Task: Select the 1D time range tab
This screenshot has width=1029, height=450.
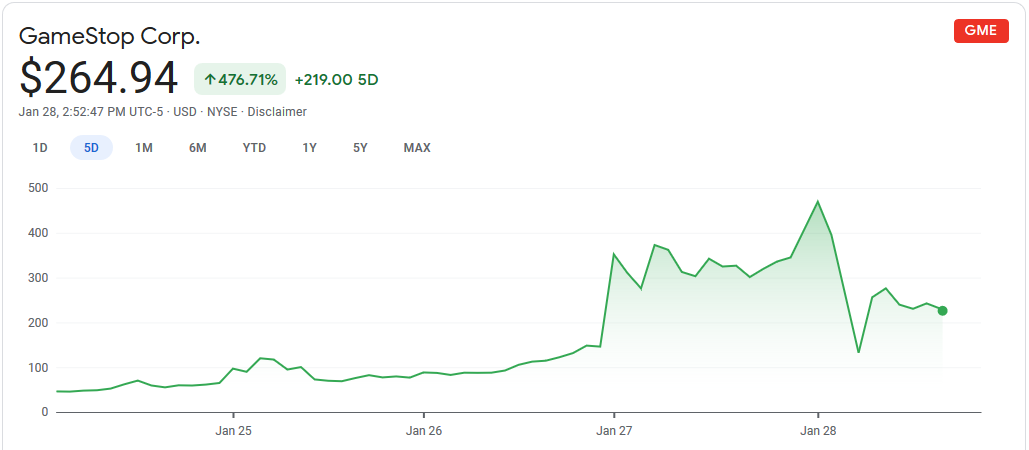Action: pos(40,148)
